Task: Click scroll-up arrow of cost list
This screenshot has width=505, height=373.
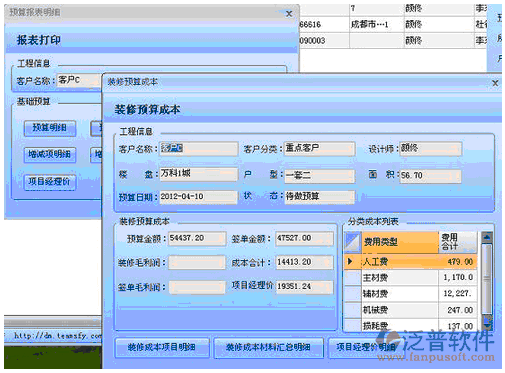Action: click(487, 237)
